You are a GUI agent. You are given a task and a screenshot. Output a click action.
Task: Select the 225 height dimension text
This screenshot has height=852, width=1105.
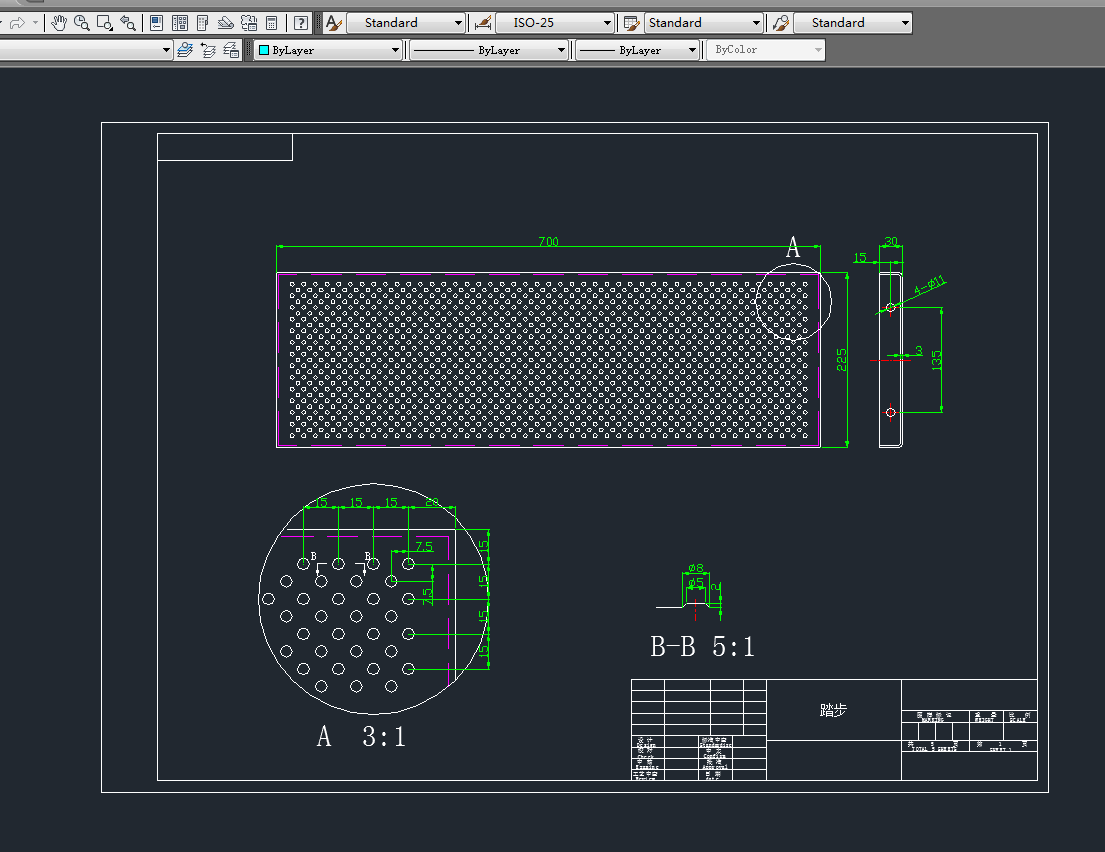click(841, 360)
